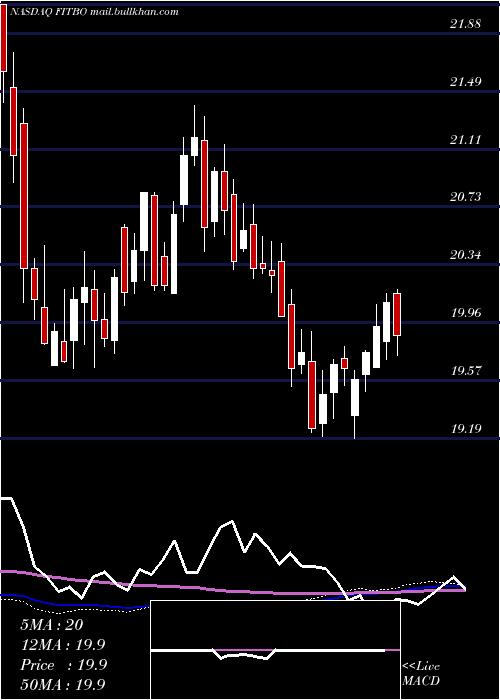Click the 21.88 price axis label
Image resolution: width=500 pixels, height=700 pixels.
coord(466,24)
